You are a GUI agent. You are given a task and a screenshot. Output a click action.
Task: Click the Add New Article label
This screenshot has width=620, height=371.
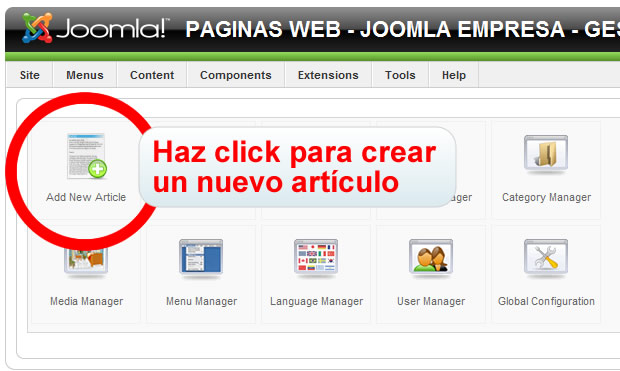[86, 197]
